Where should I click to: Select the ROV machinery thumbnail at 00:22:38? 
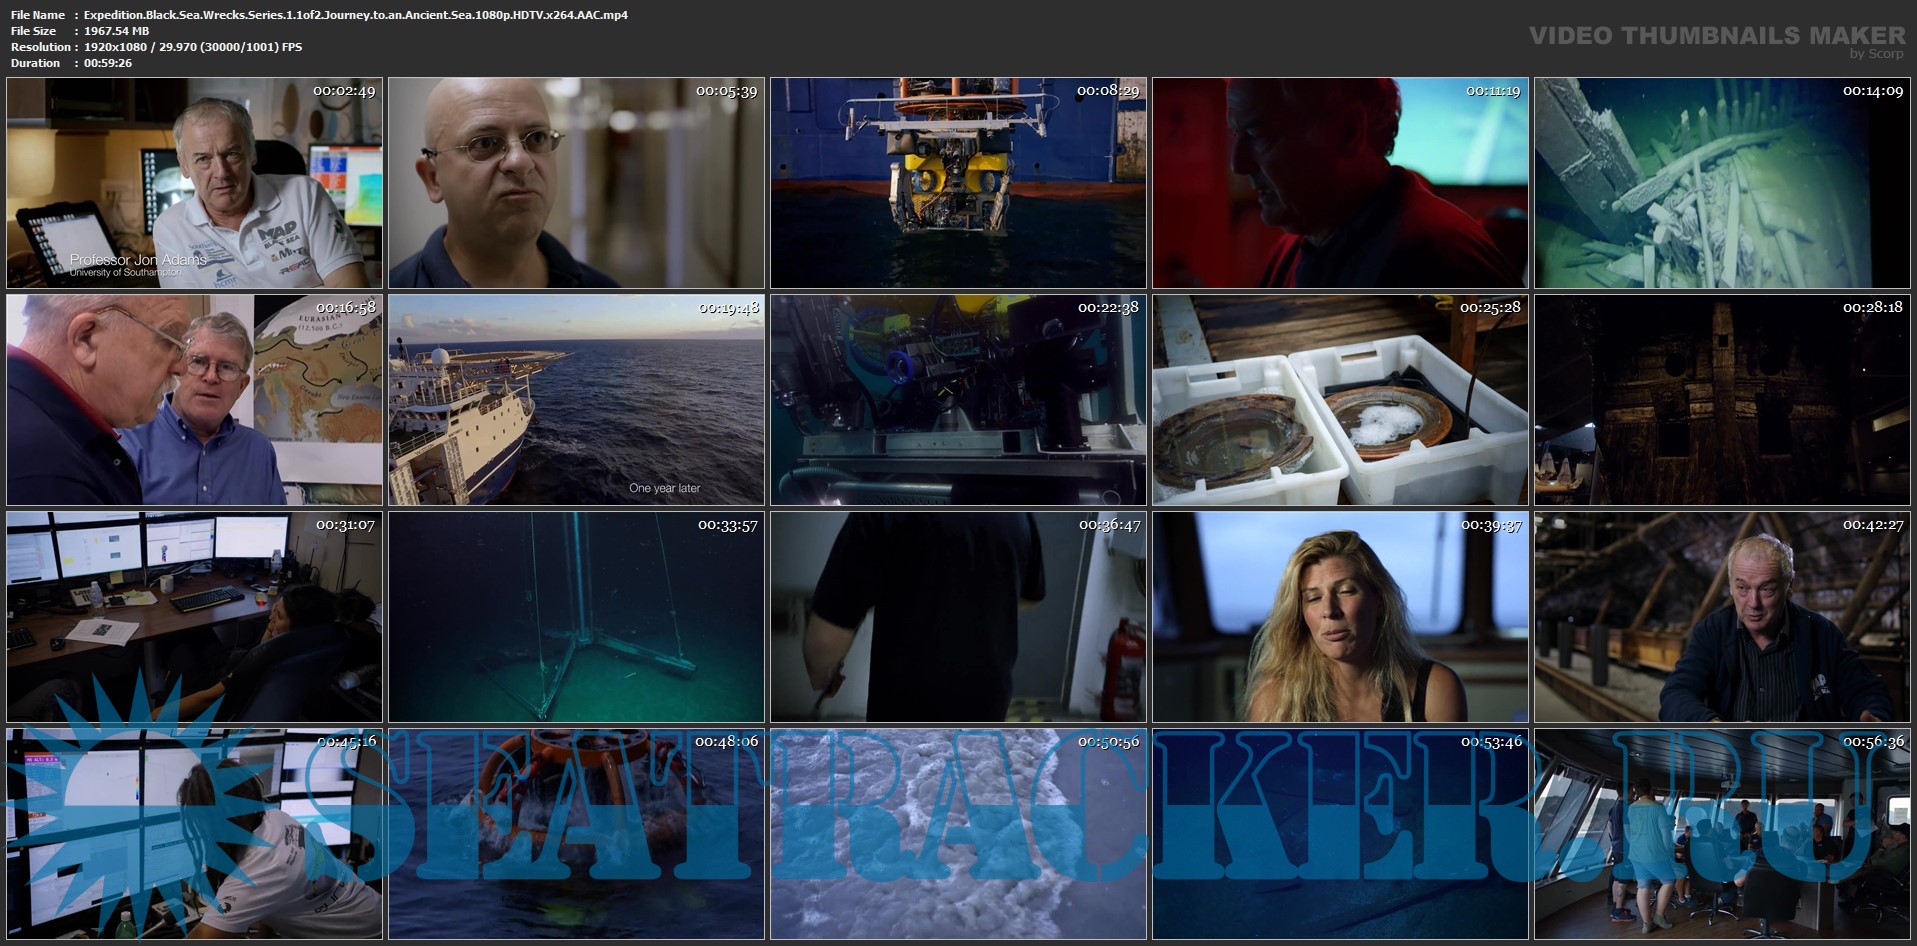click(958, 400)
